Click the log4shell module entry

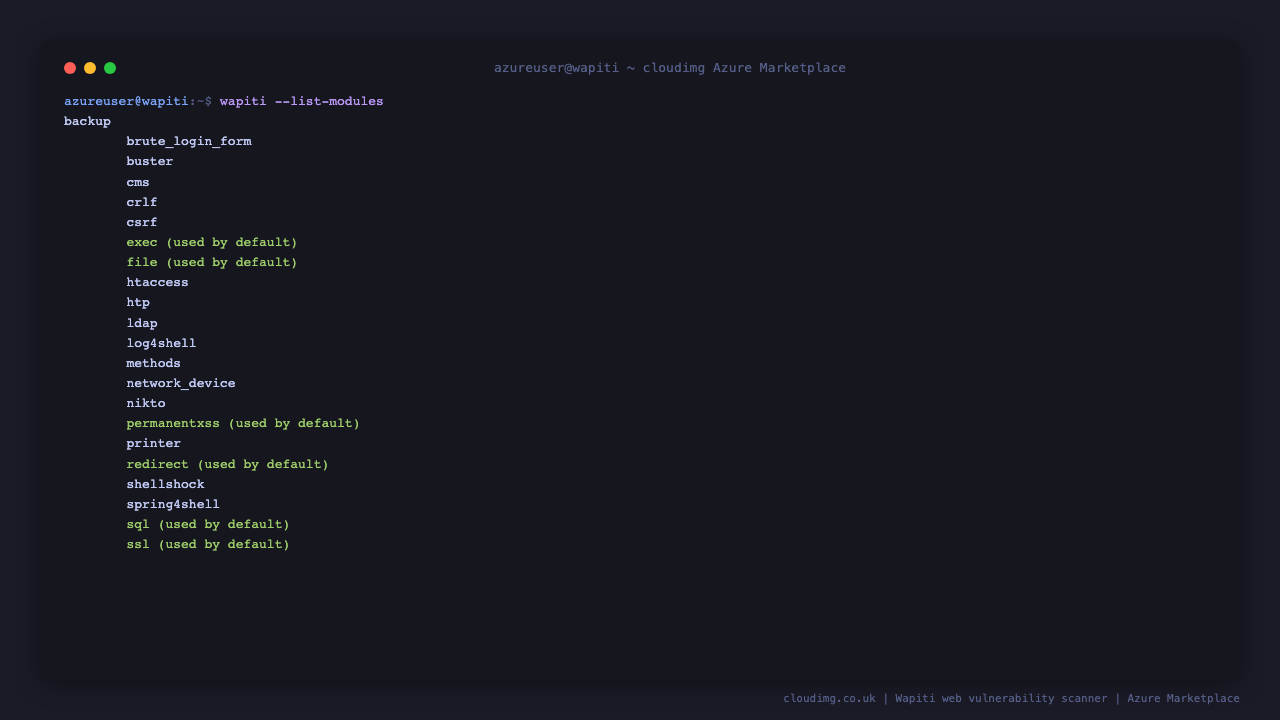point(161,343)
